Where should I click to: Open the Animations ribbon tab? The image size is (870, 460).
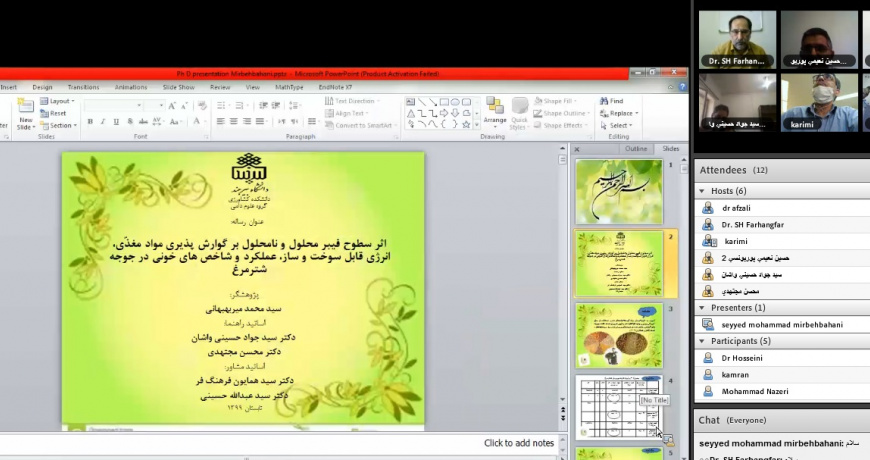(x=131, y=87)
